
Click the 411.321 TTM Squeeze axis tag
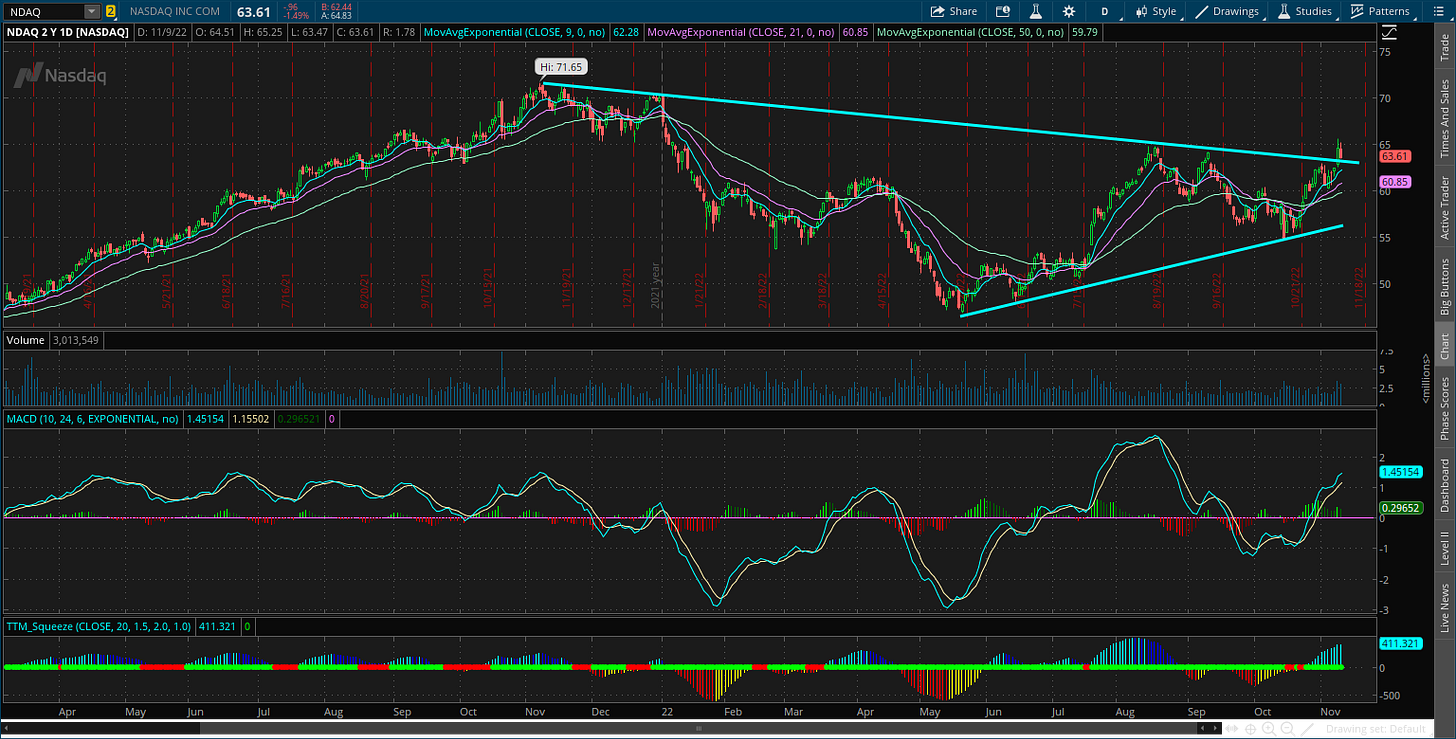coord(1401,643)
